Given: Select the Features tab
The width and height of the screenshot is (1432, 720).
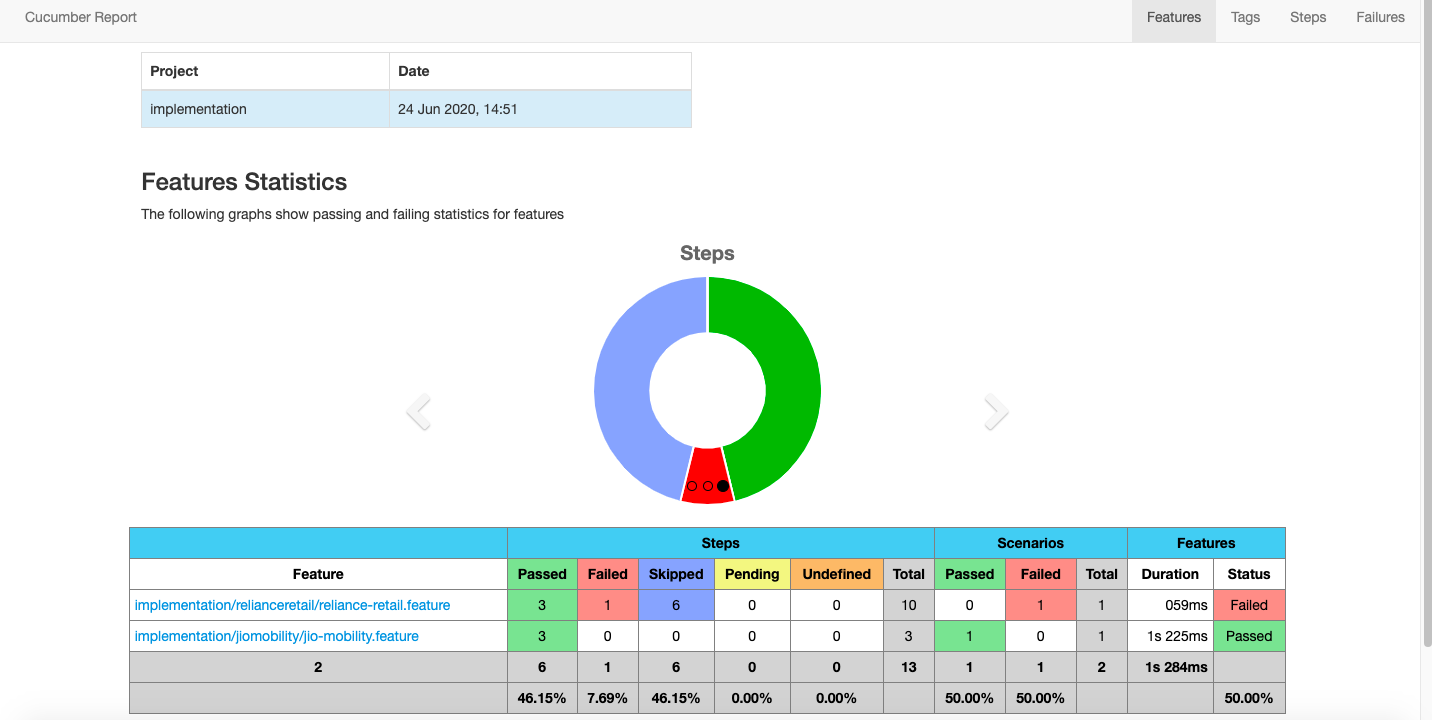Looking at the screenshot, I should [x=1173, y=17].
